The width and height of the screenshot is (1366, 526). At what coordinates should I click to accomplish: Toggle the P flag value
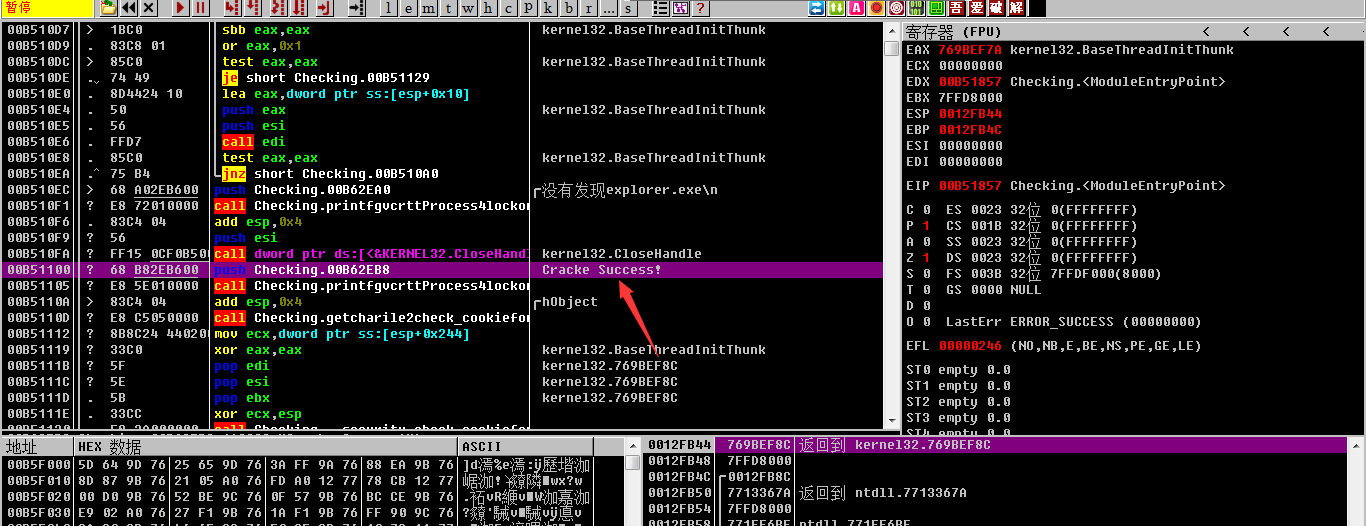point(926,226)
